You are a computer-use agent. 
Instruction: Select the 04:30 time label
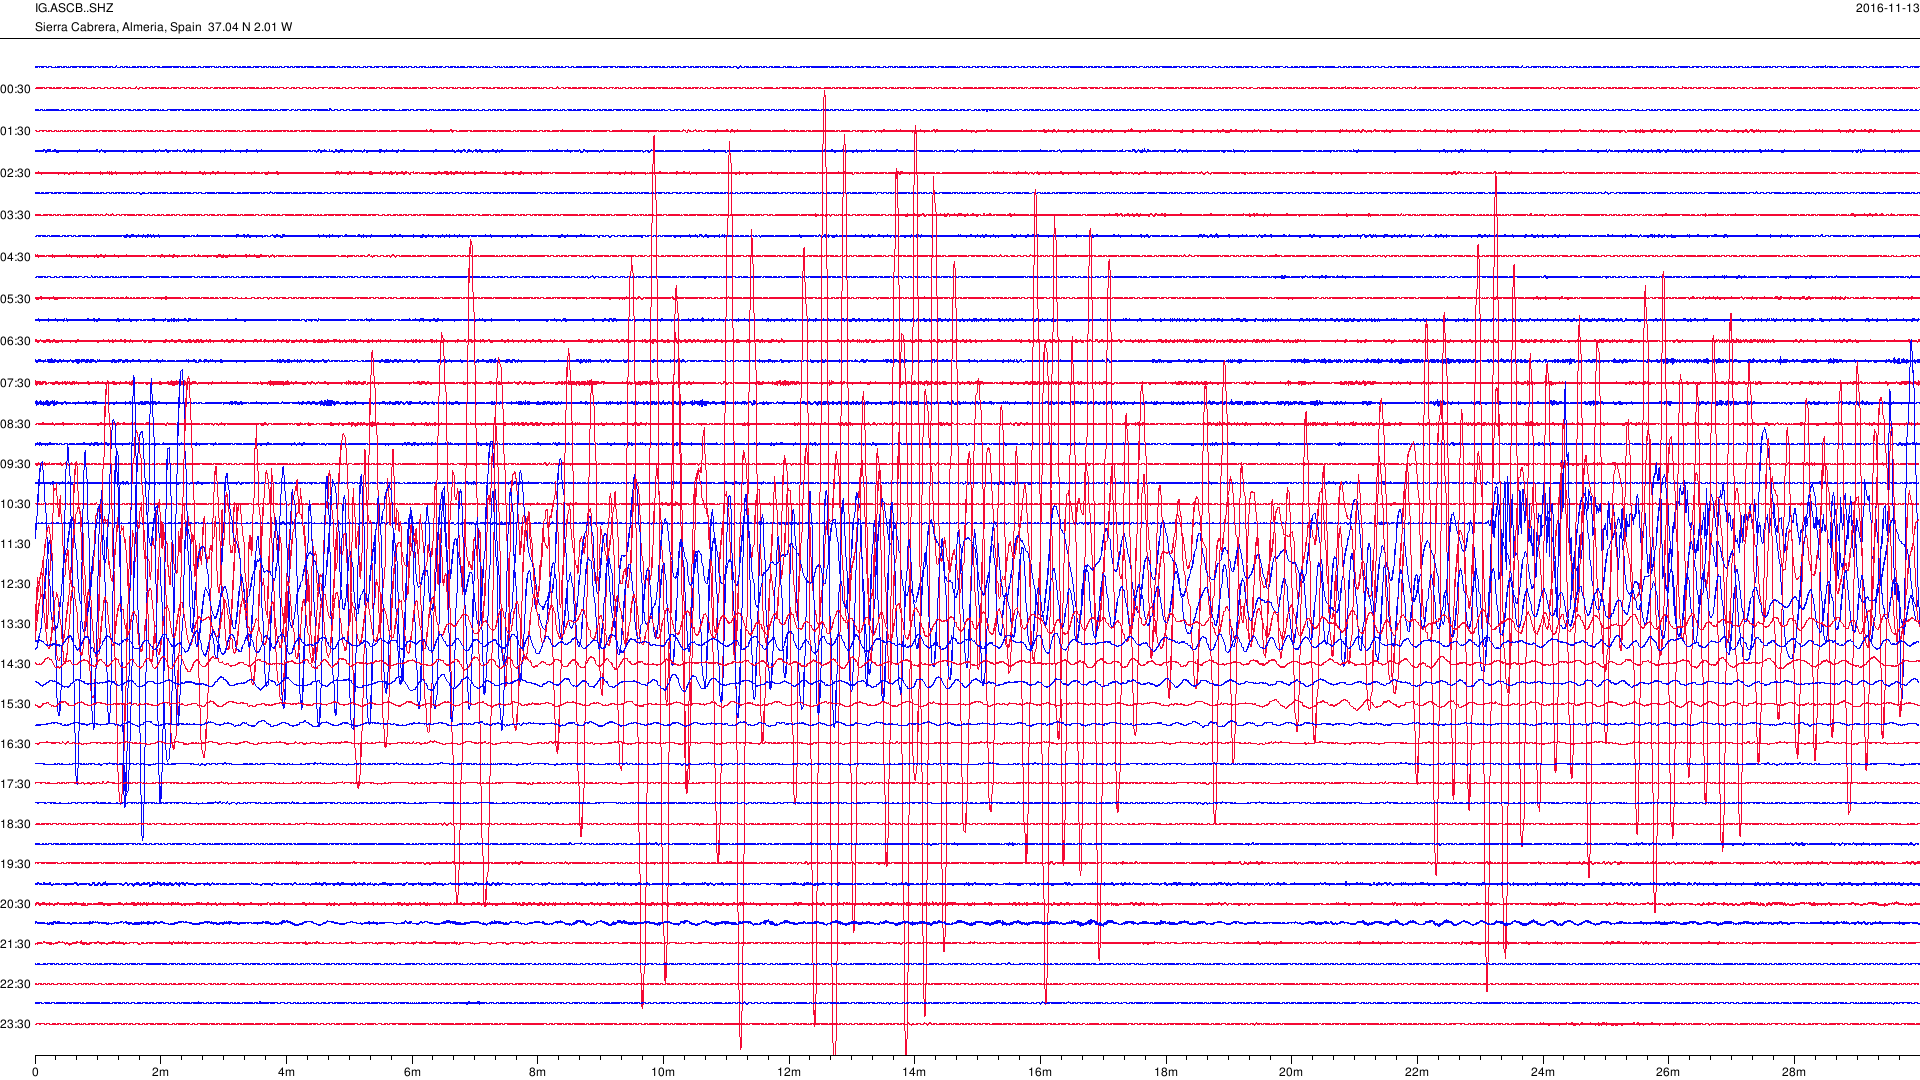point(16,257)
